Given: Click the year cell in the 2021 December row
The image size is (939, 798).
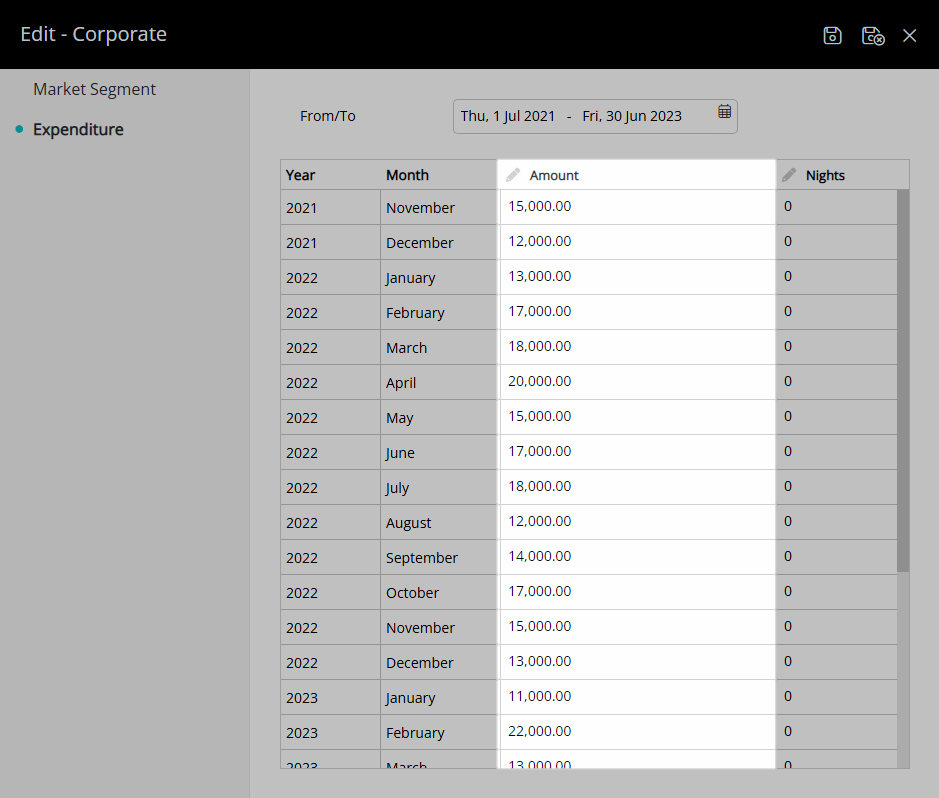Looking at the screenshot, I should click(x=331, y=242).
